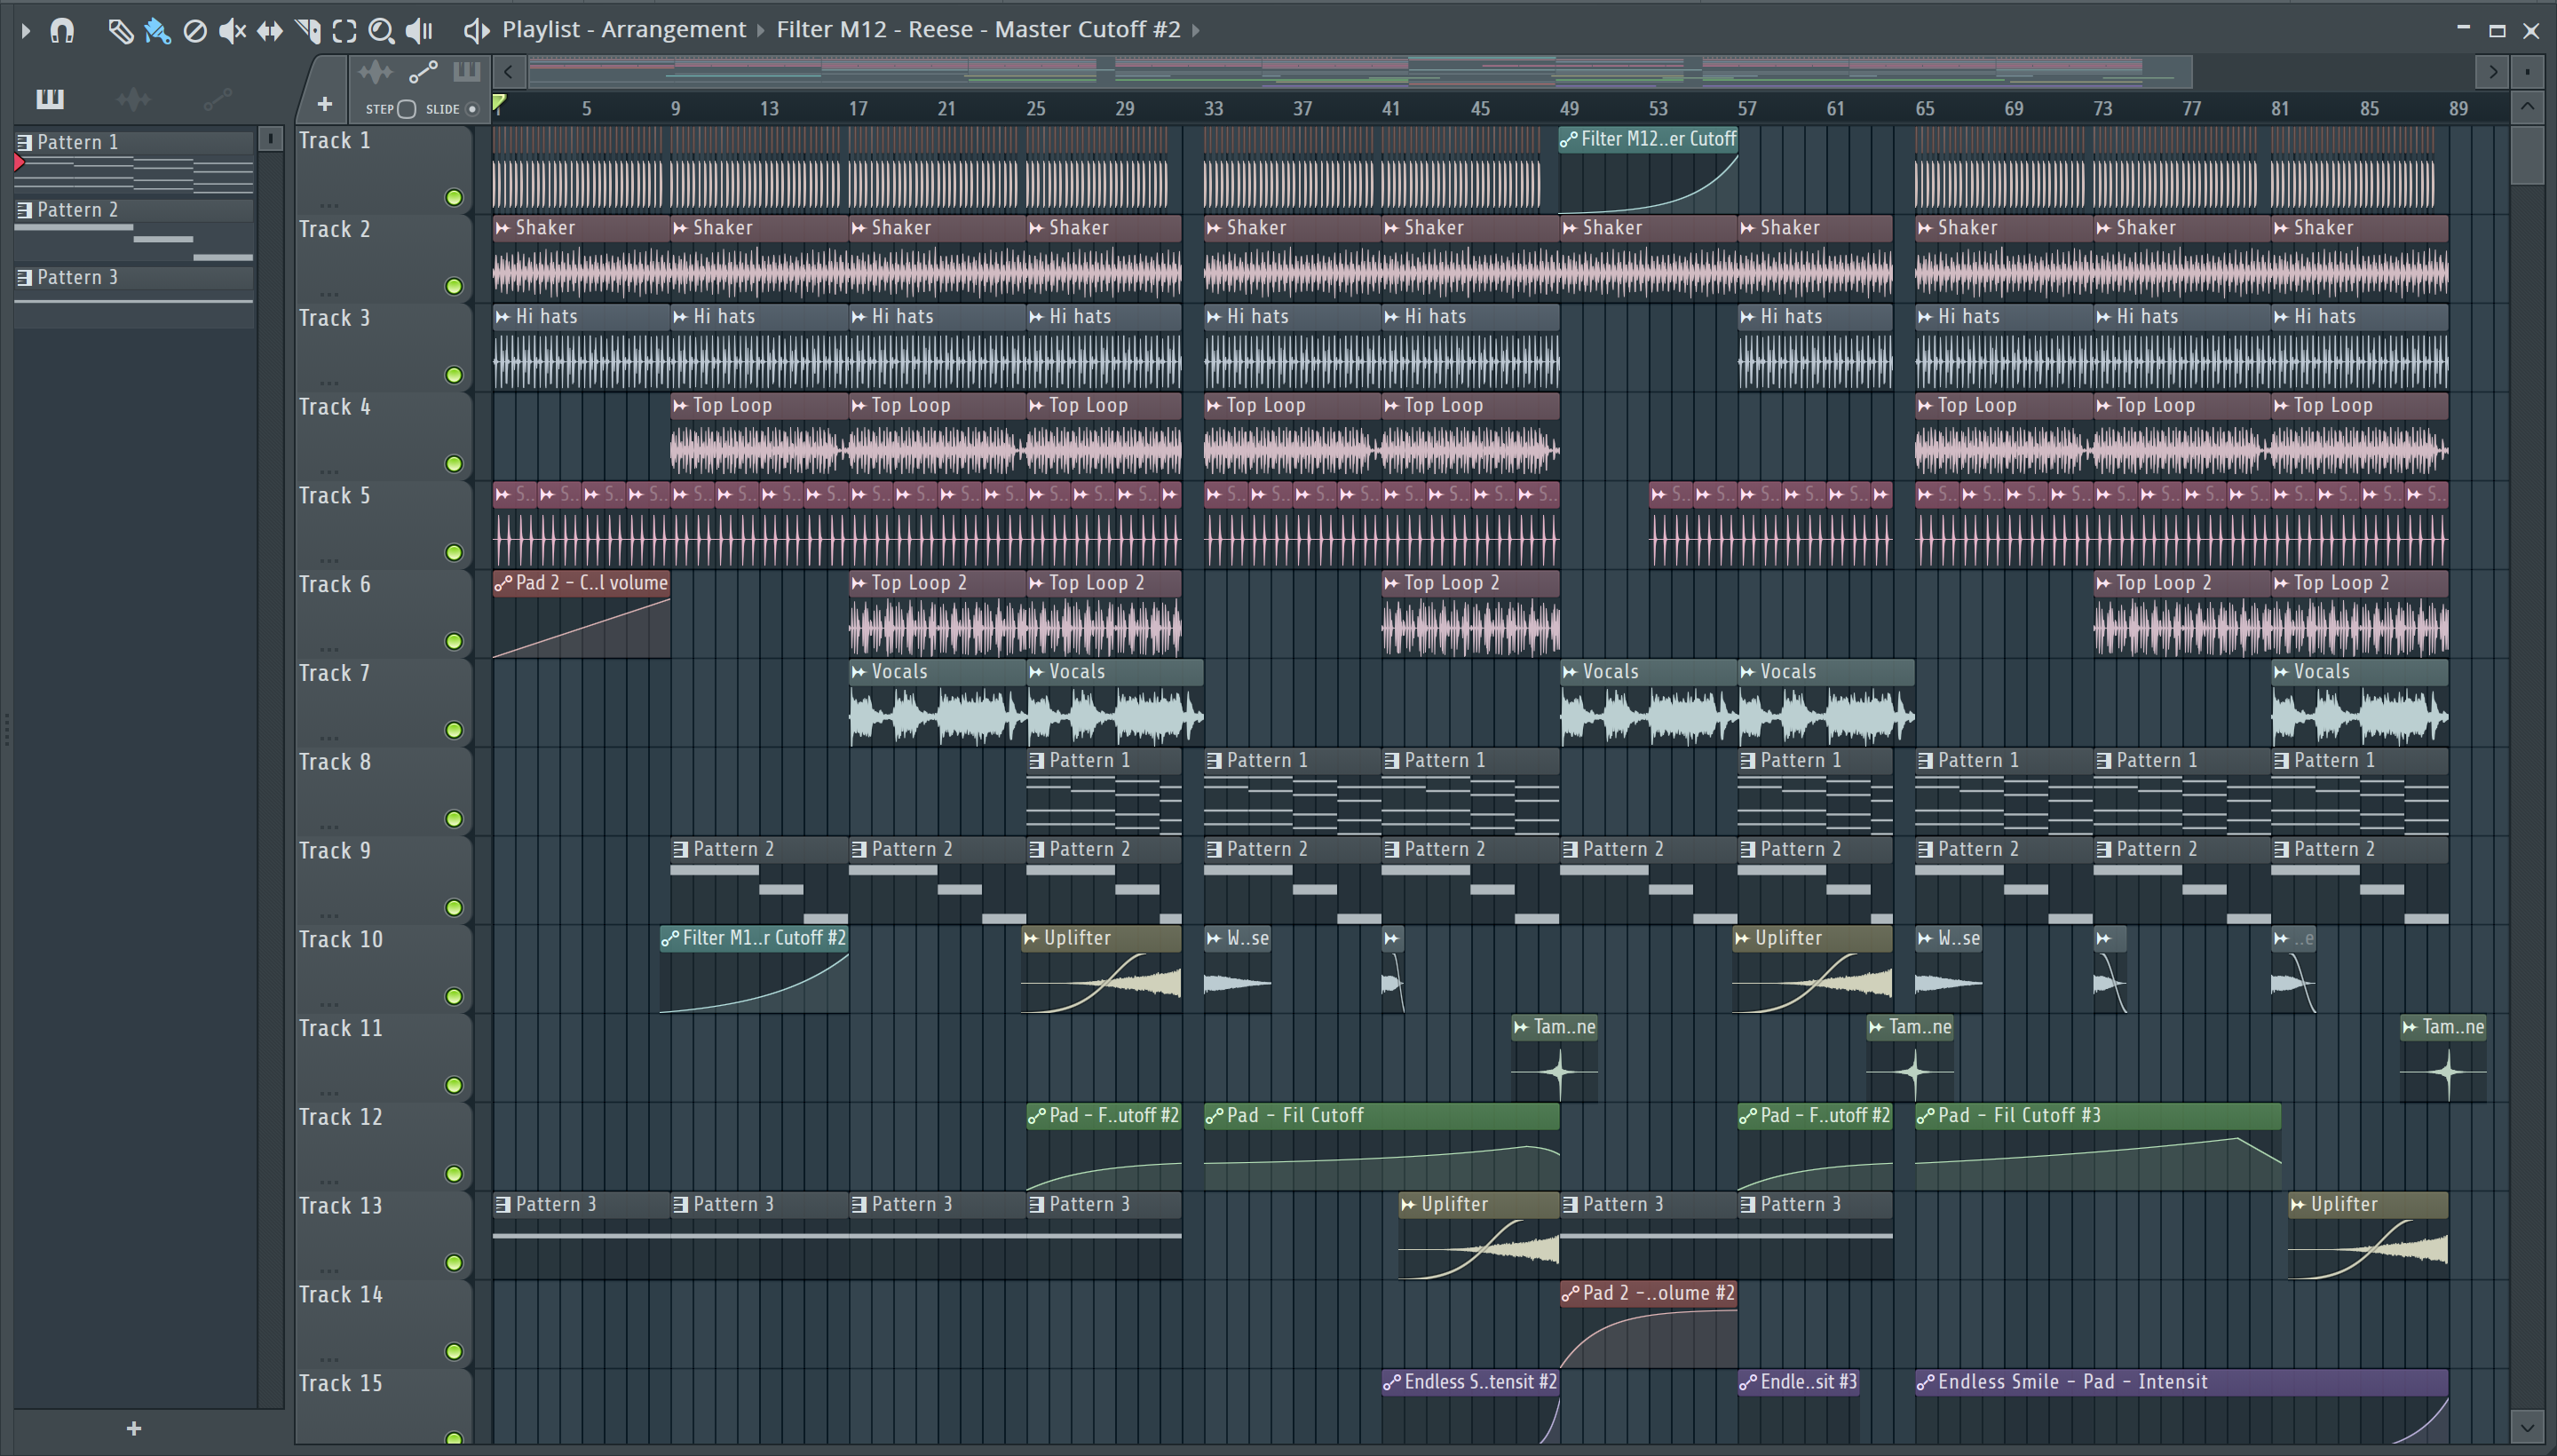Mute Track 2 with its green light
Image resolution: width=2557 pixels, height=1456 pixels.
coord(454,286)
